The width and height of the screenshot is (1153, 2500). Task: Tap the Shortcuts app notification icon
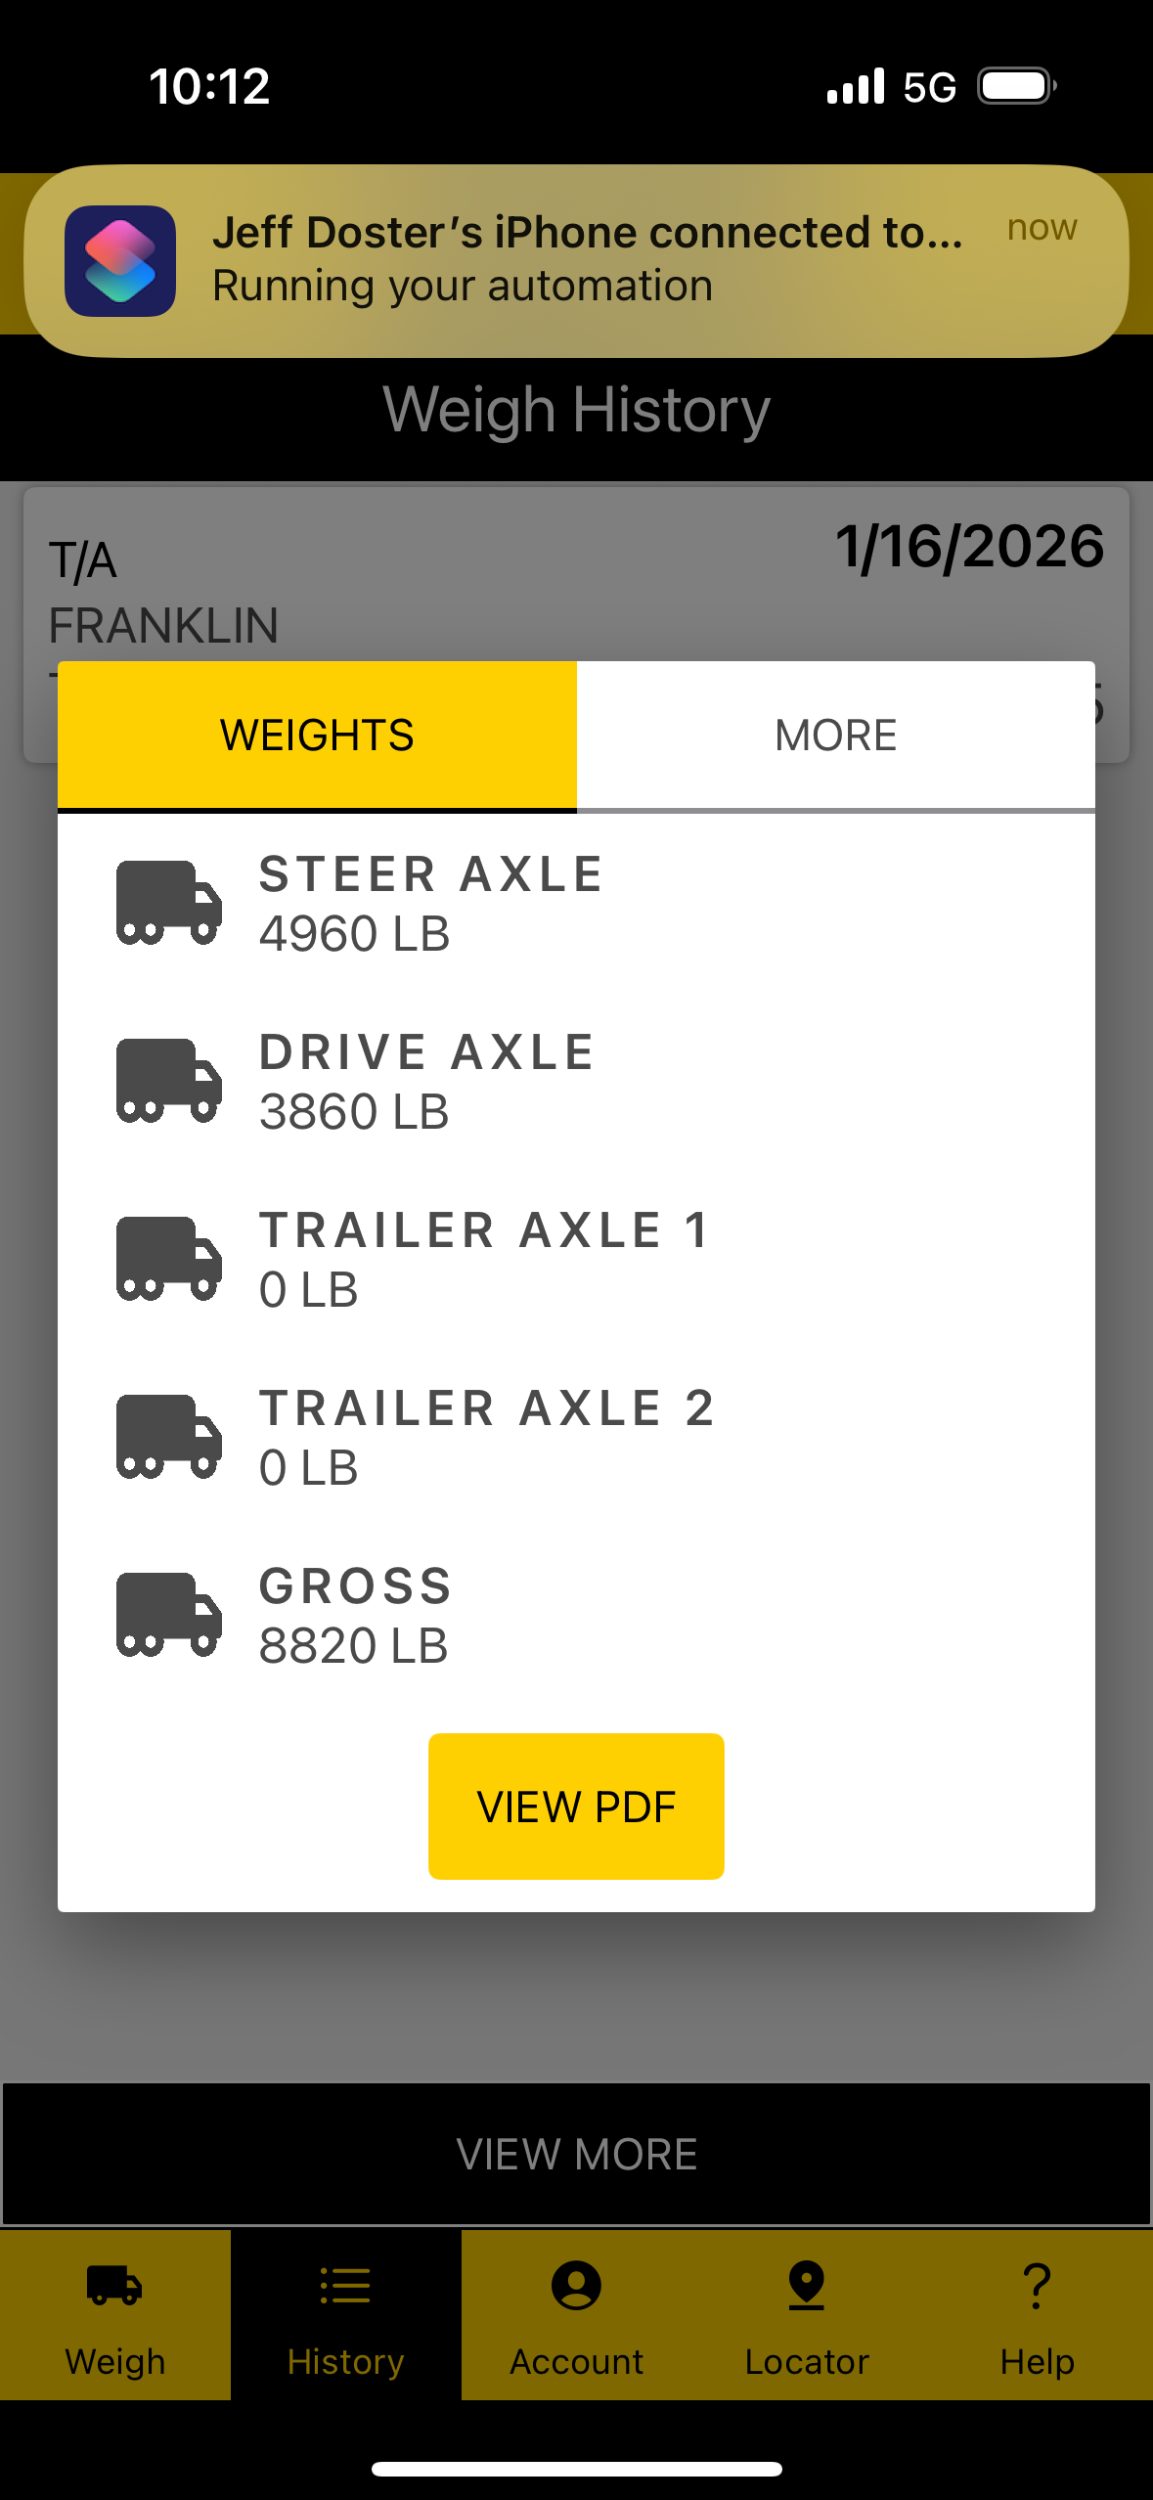120,260
